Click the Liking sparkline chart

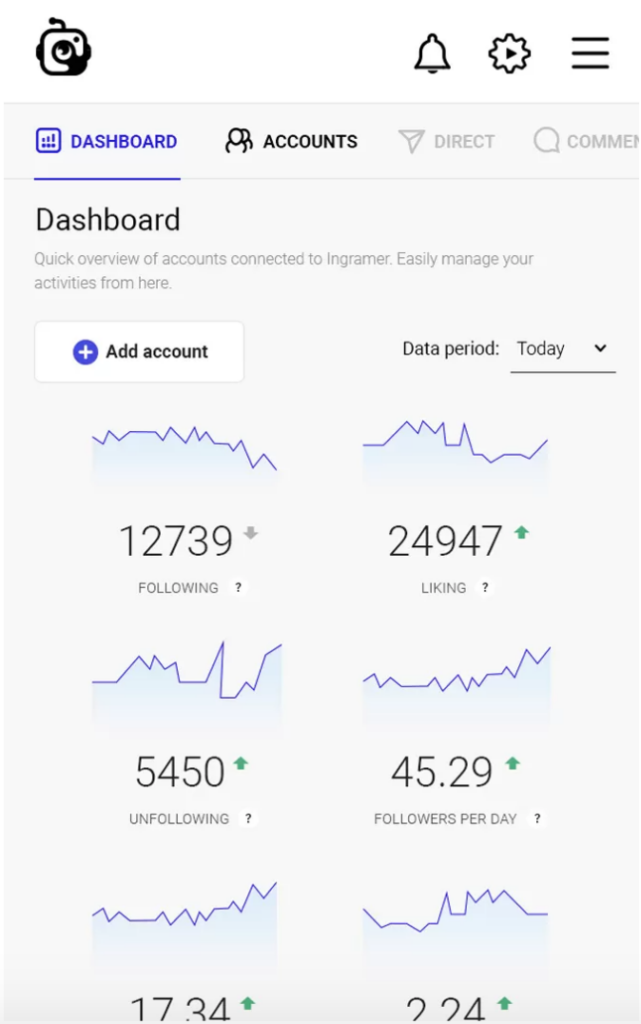[455, 450]
